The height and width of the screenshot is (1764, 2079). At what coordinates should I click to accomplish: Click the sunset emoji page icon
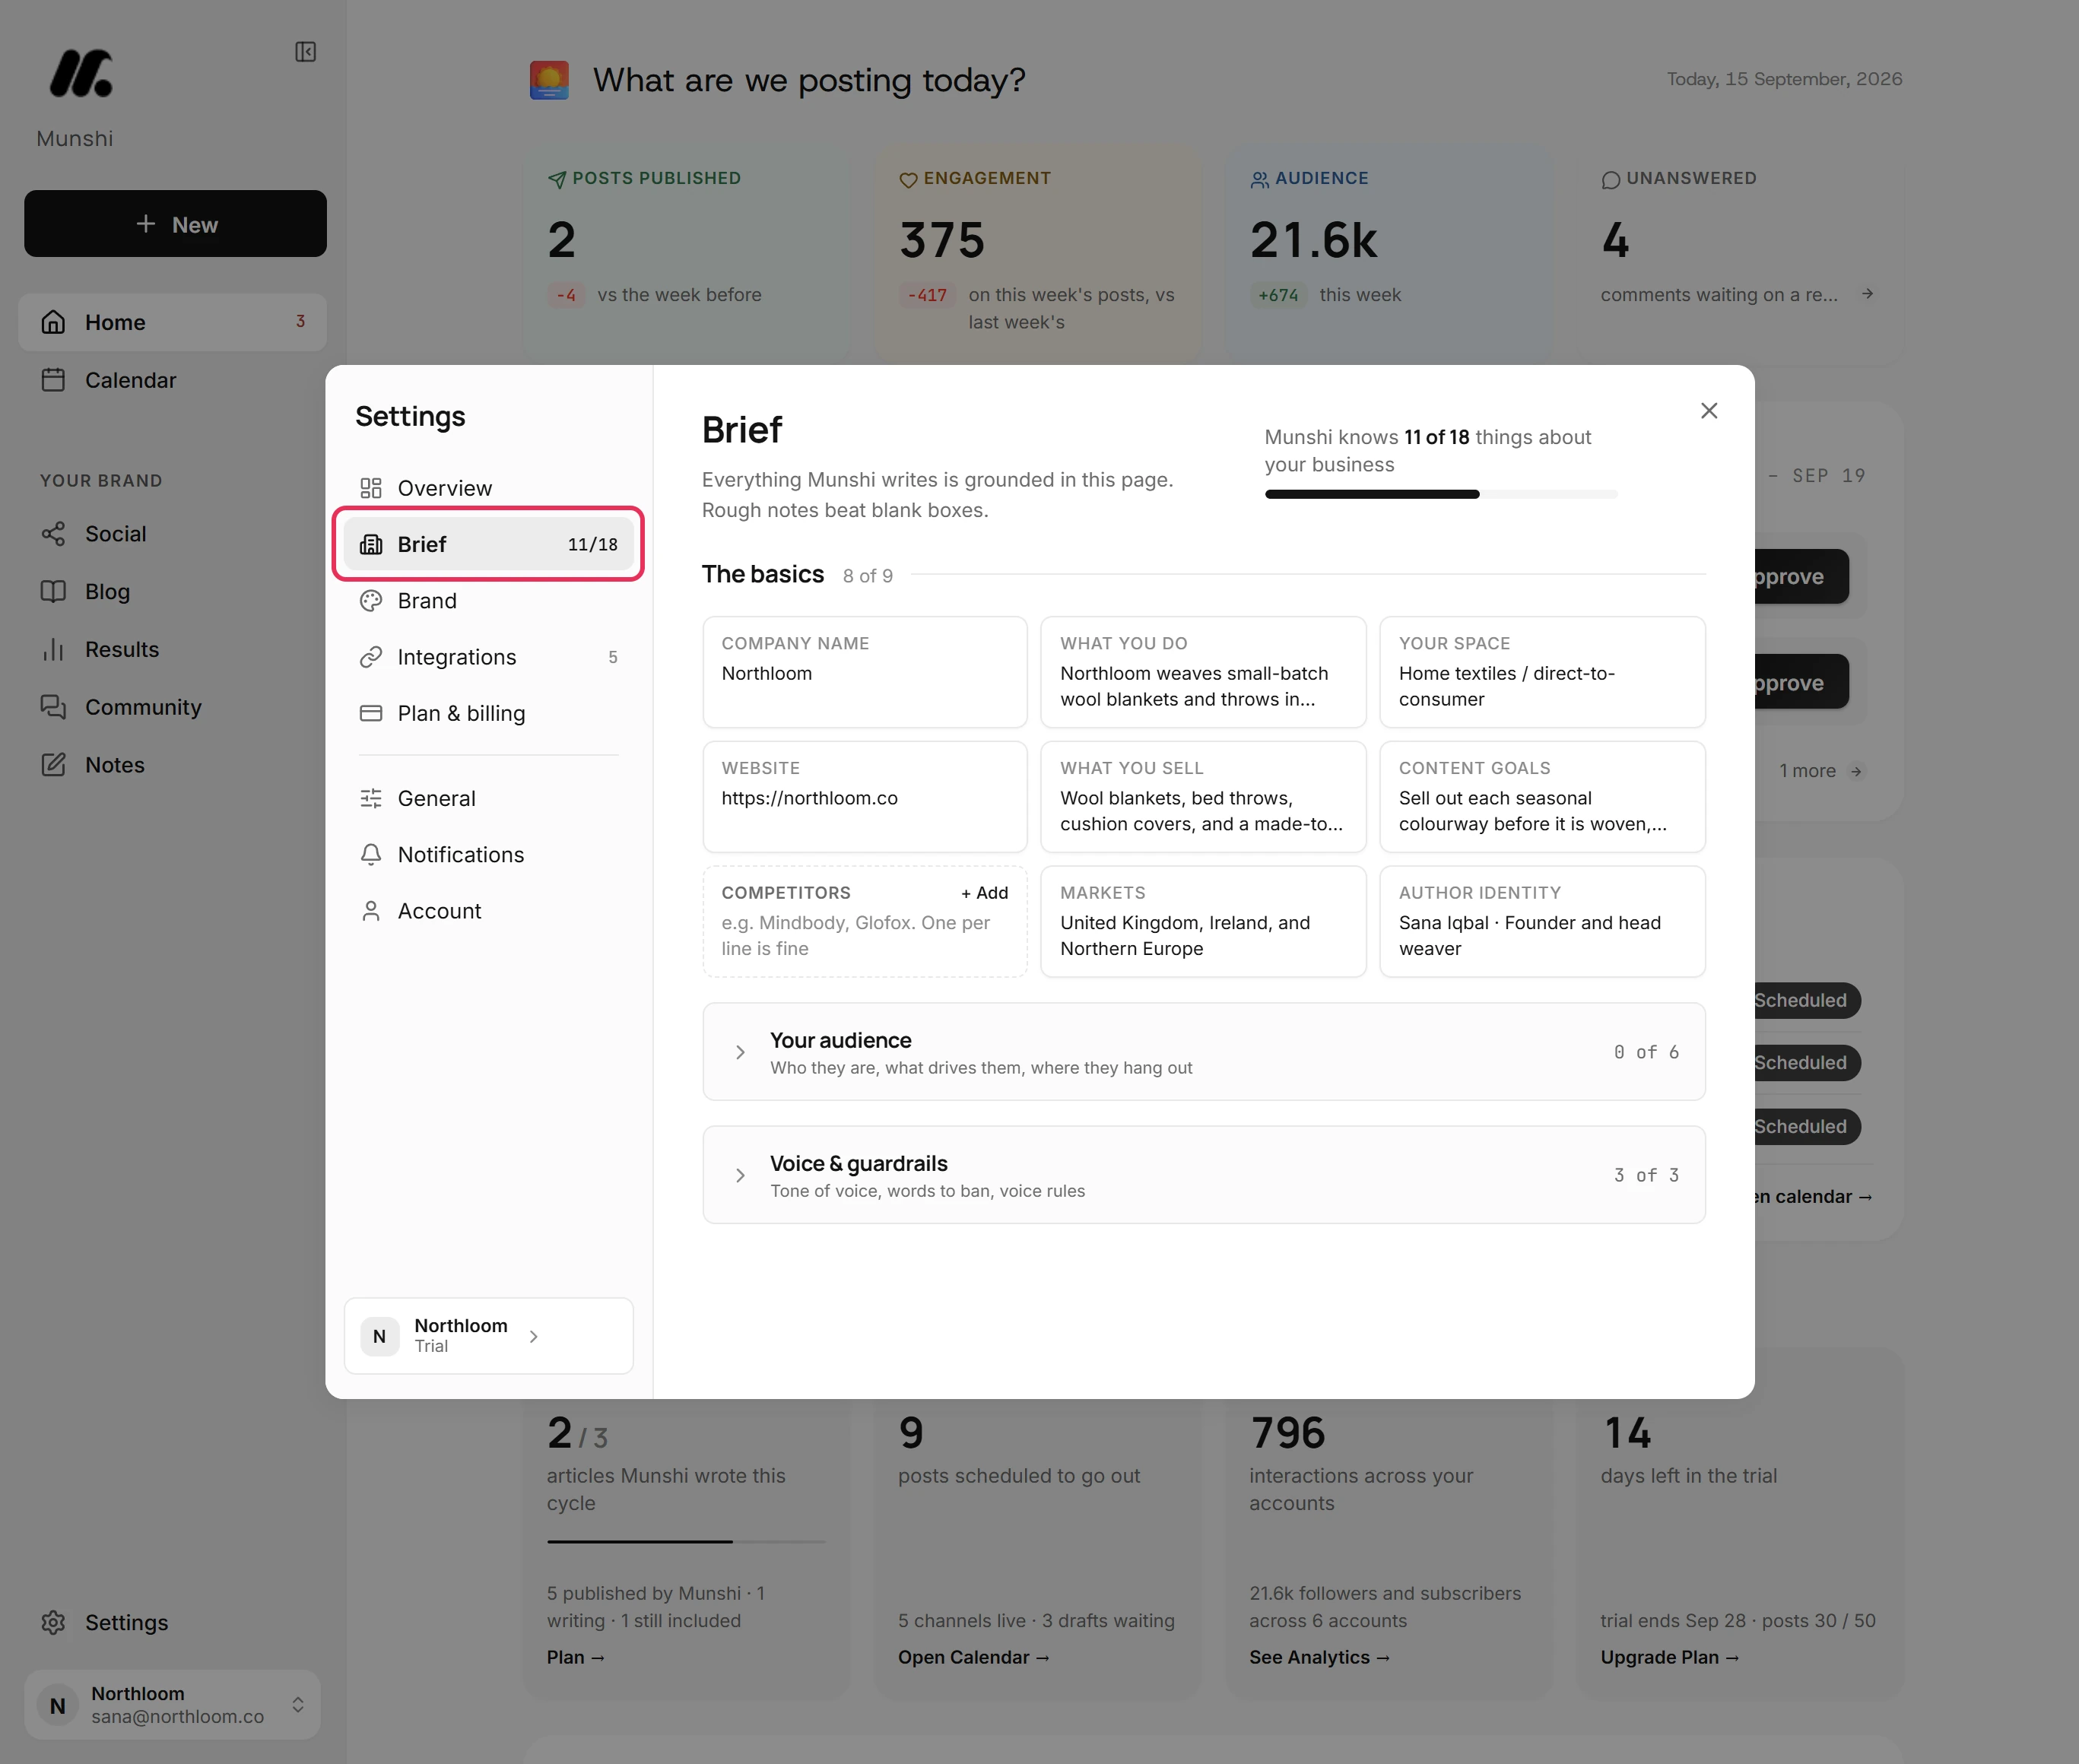point(549,80)
